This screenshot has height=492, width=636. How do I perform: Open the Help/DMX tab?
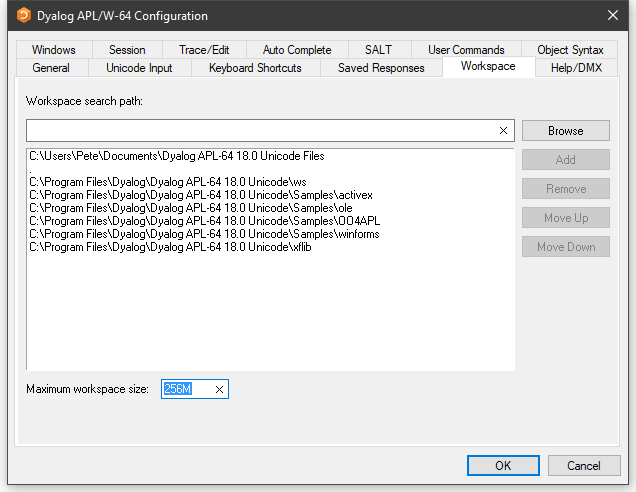tap(577, 68)
